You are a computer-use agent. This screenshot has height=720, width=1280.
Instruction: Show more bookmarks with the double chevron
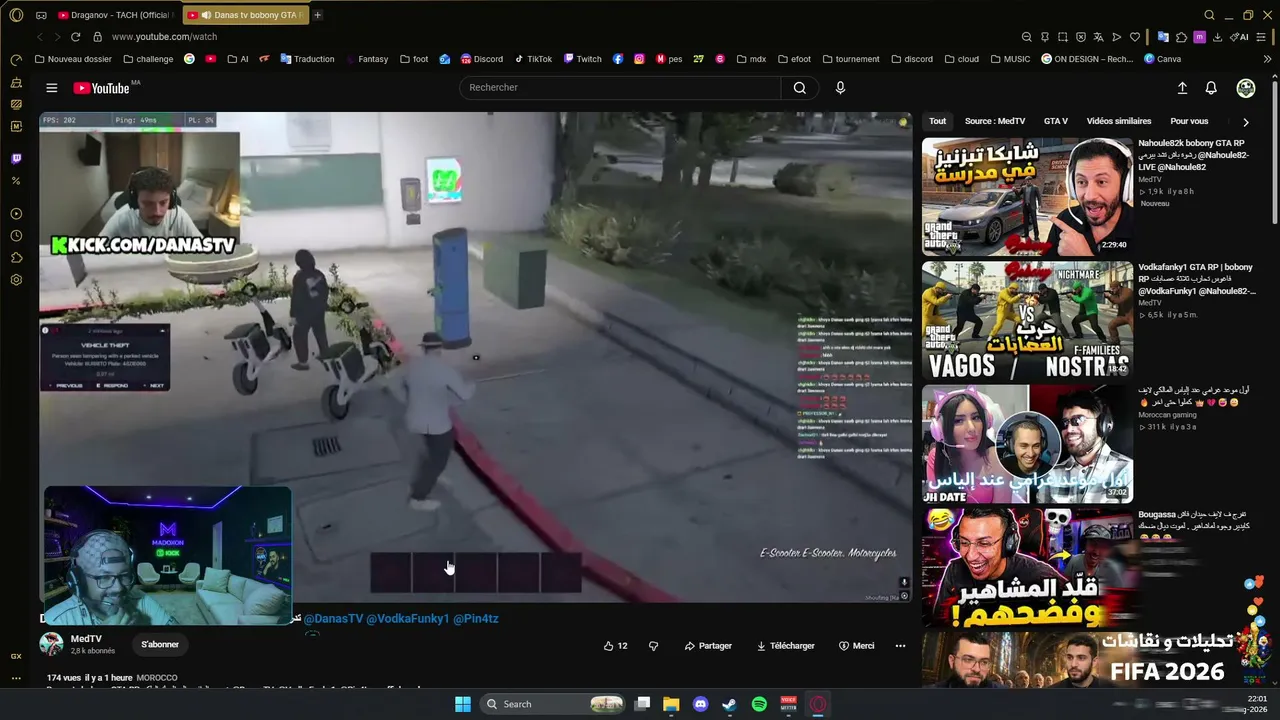click(x=1268, y=59)
